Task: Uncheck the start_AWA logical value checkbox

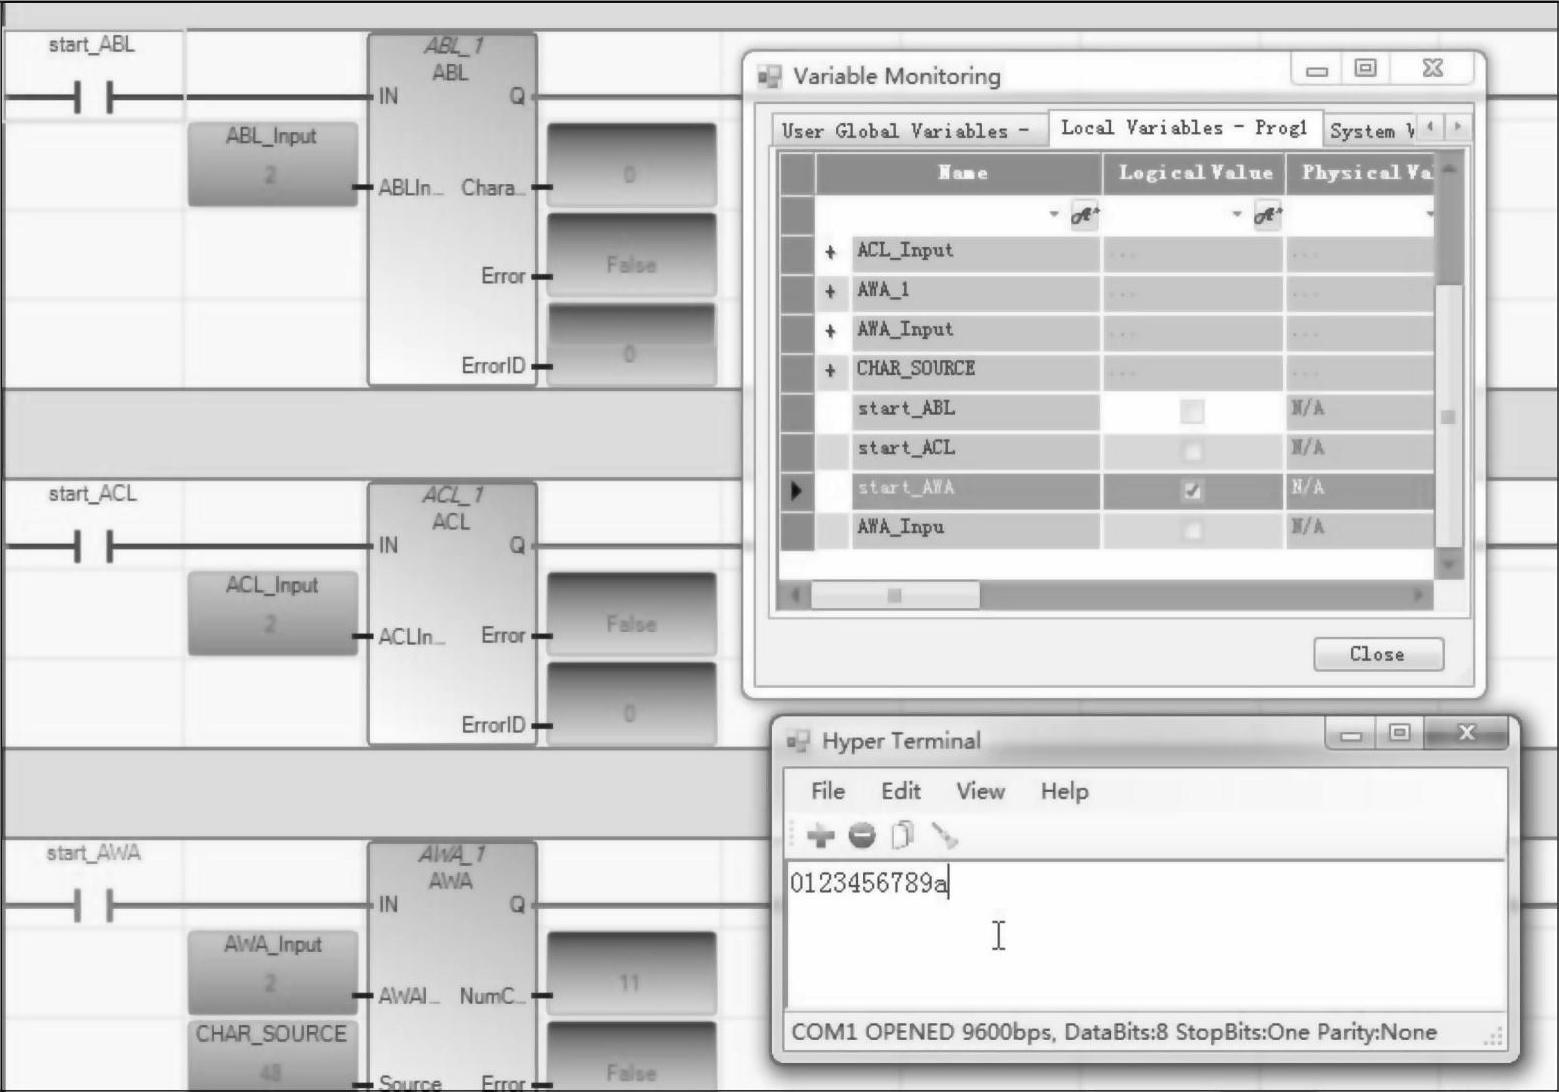Action: tap(1192, 490)
